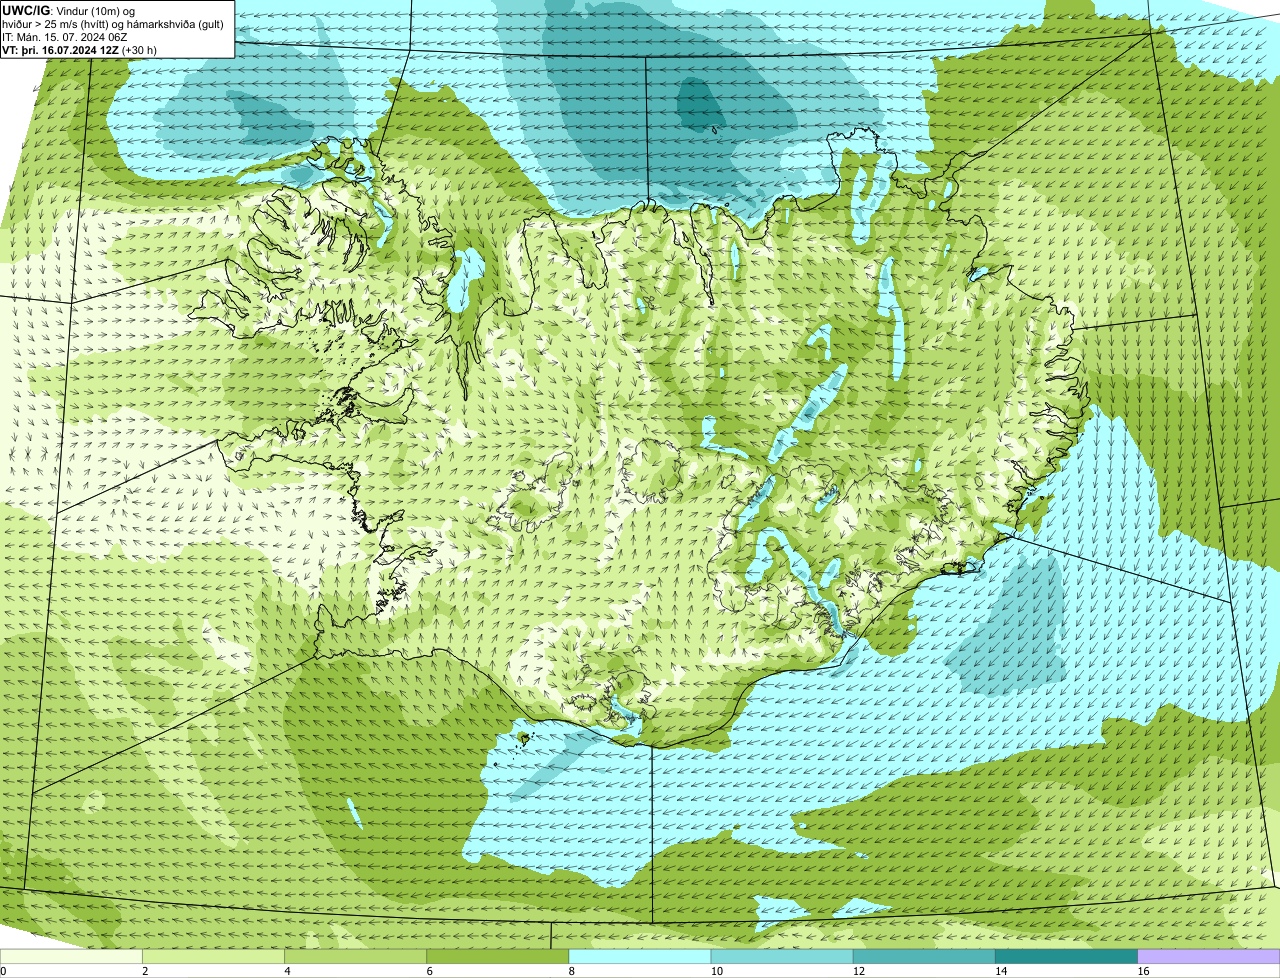Image resolution: width=1280 pixels, height=978 pixels.
Task: Click the valid time 'VT: þri. 16.07.2024 12Z (+30 h)'
Action: (x=80, y=50)
